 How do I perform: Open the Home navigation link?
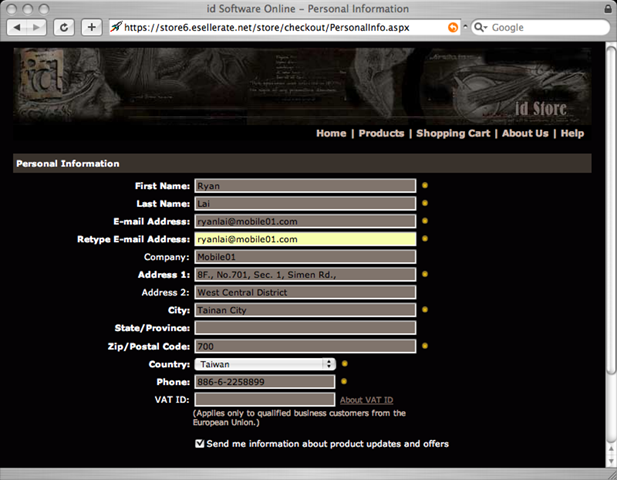(x=331, y=133)
